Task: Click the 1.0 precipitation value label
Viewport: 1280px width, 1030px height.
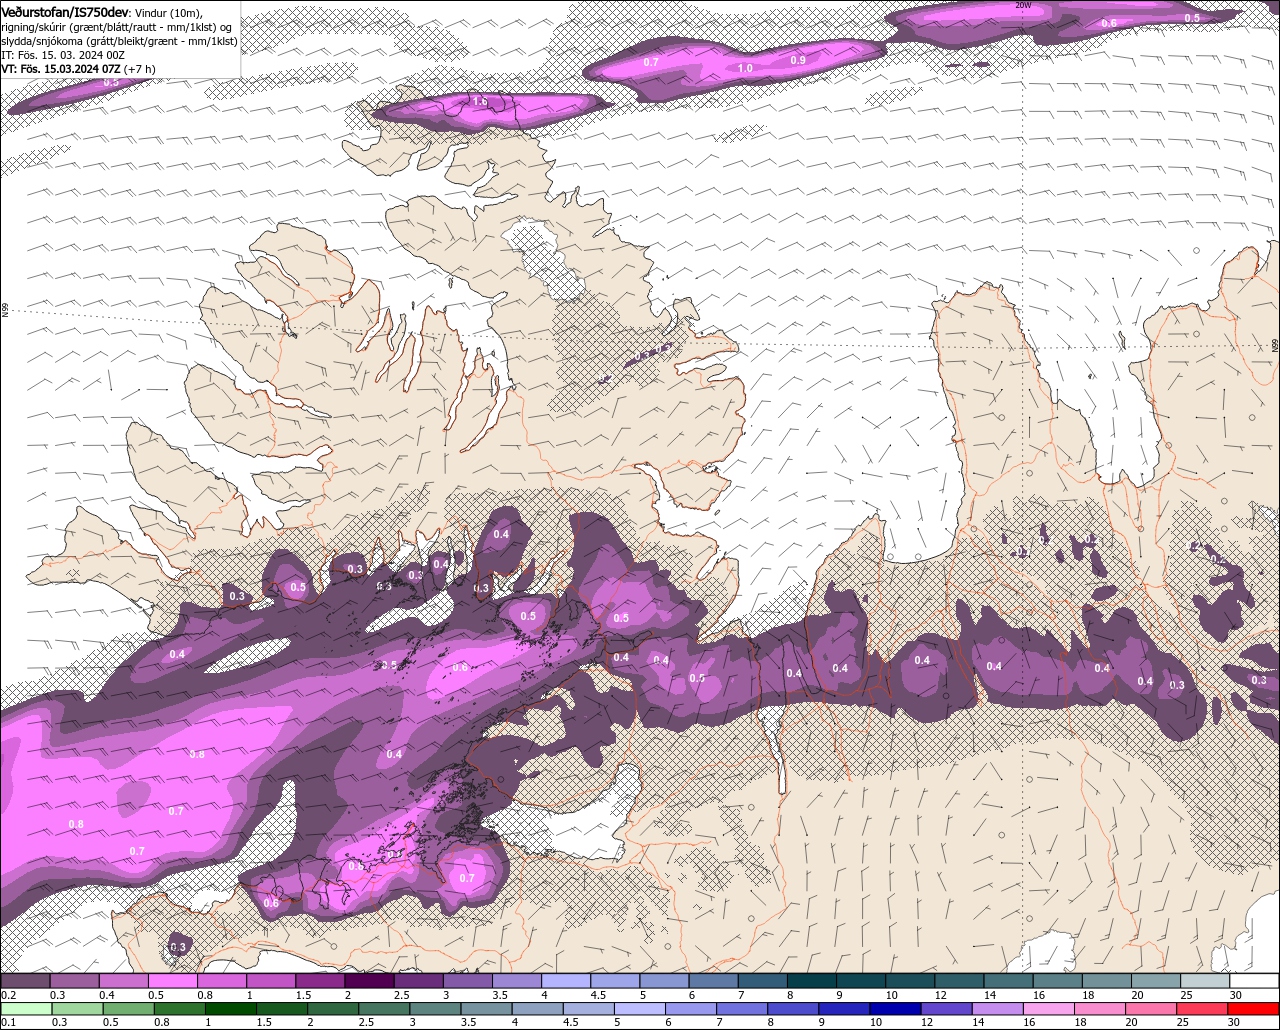Action: (745, 68)
